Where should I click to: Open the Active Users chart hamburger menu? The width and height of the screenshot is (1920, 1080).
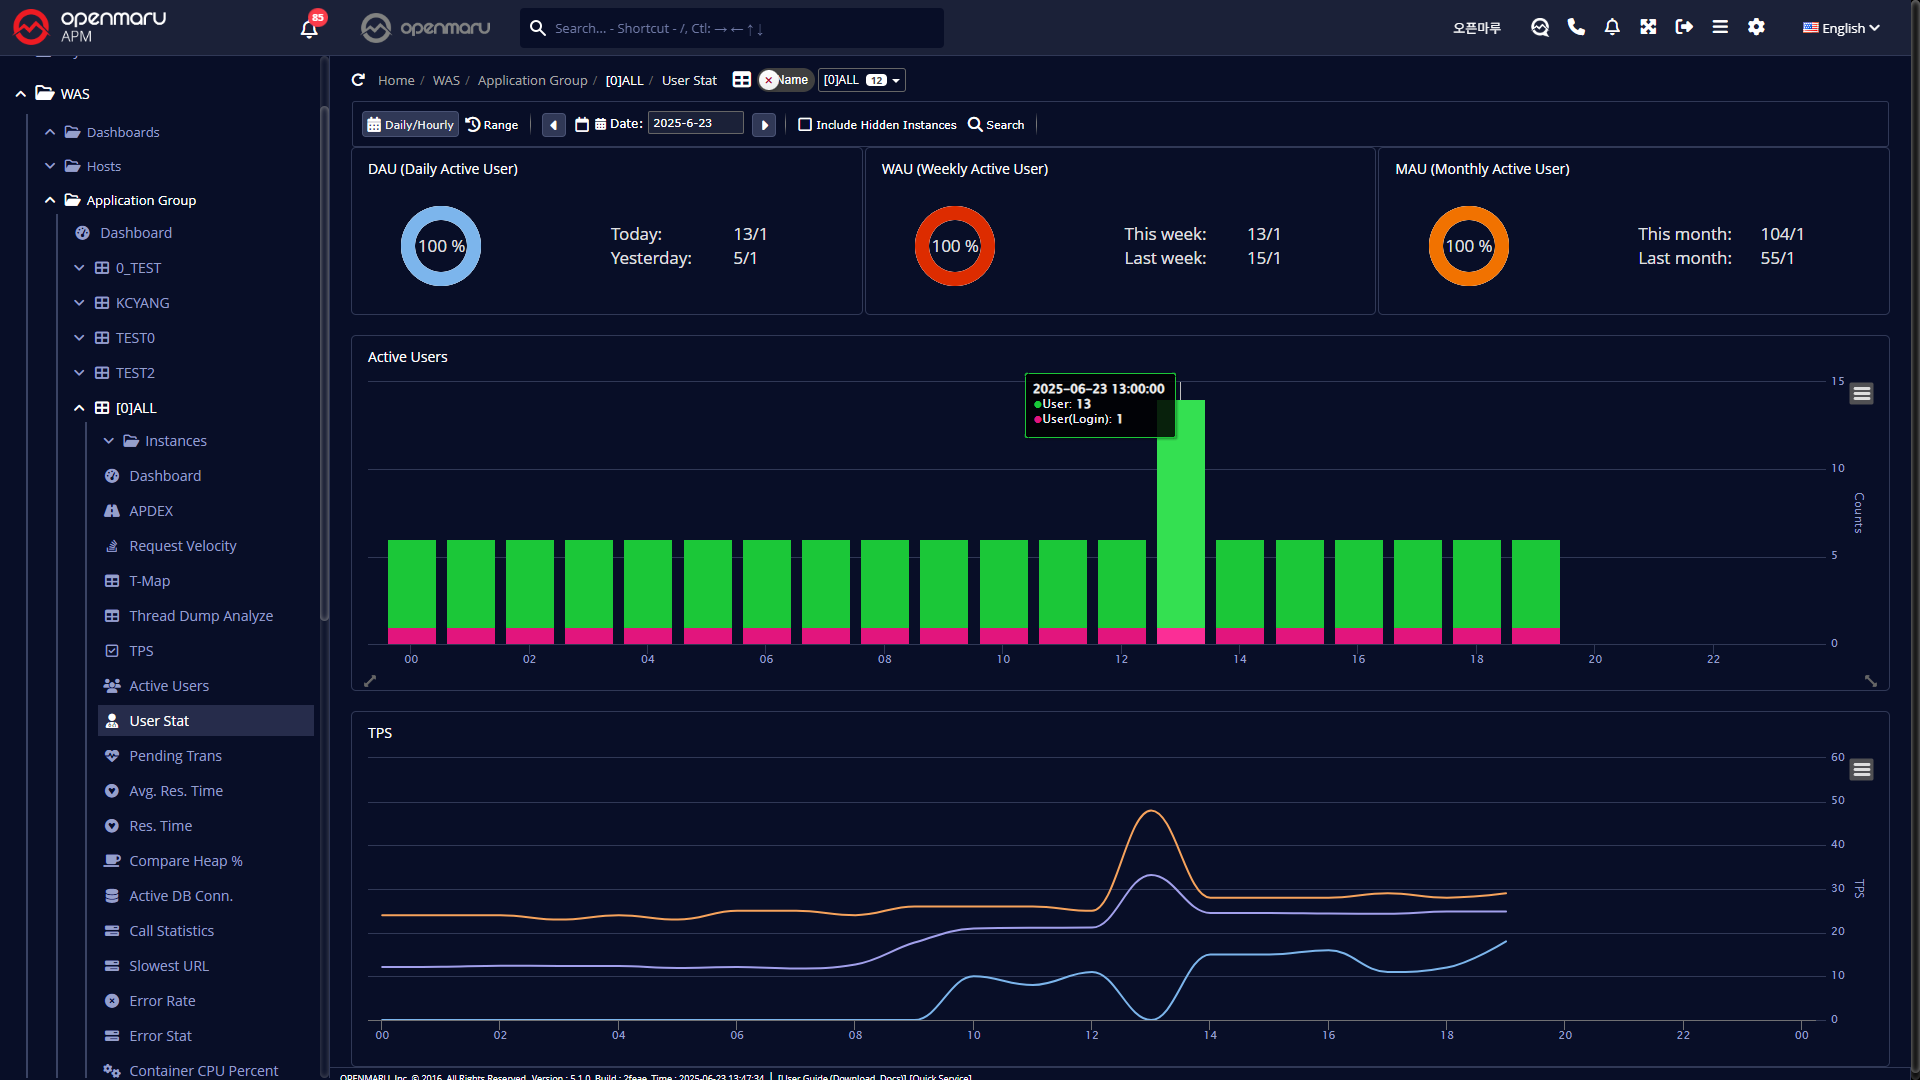click(1861, 394)
